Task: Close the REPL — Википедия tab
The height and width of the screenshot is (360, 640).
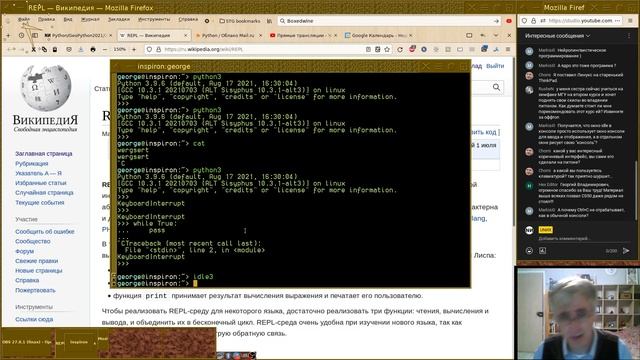Action: point(185,36)
